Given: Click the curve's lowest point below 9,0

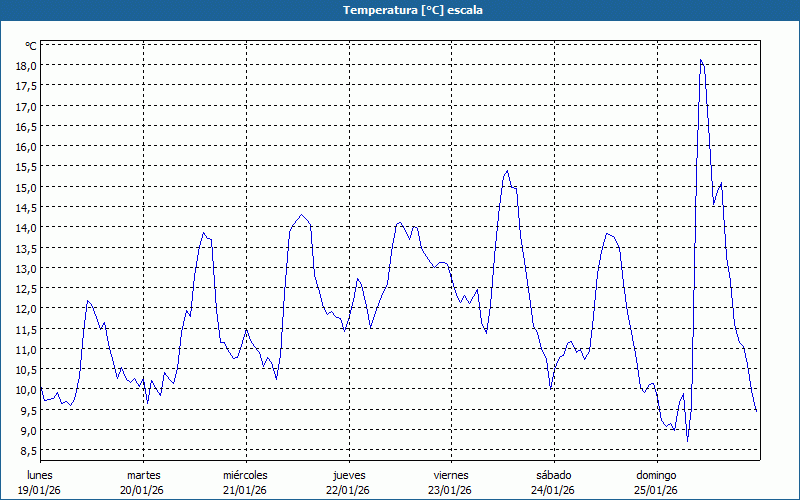Looking at the screenshot, I should click(x=687, y=440).
